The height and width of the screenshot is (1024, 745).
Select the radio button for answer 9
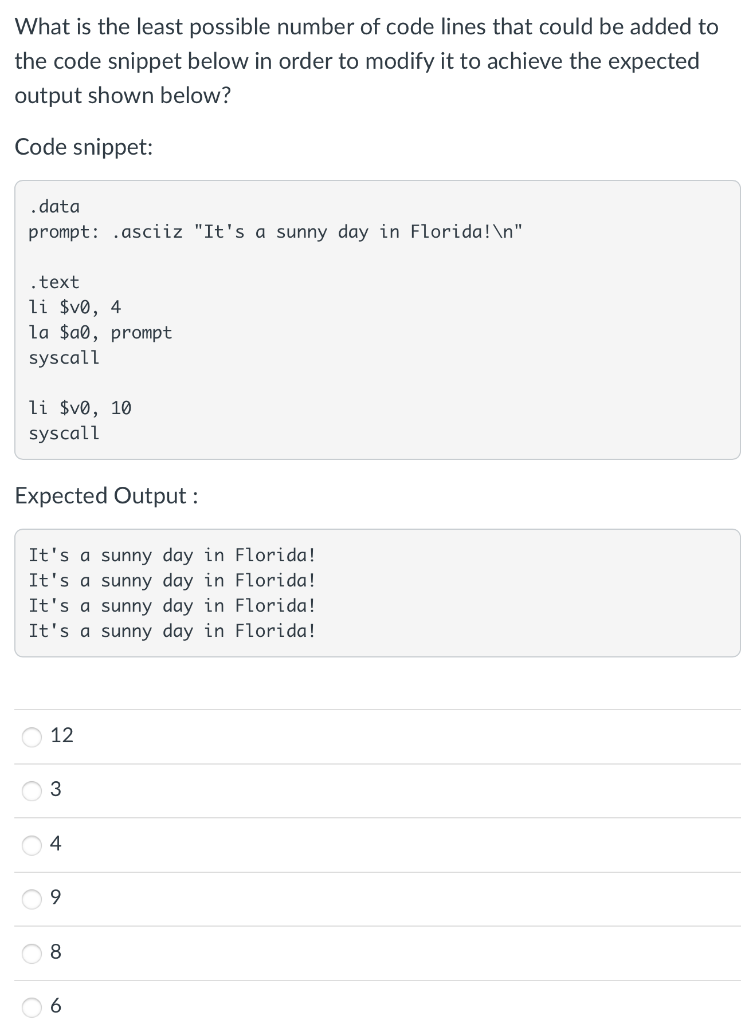tap(32, 899)
